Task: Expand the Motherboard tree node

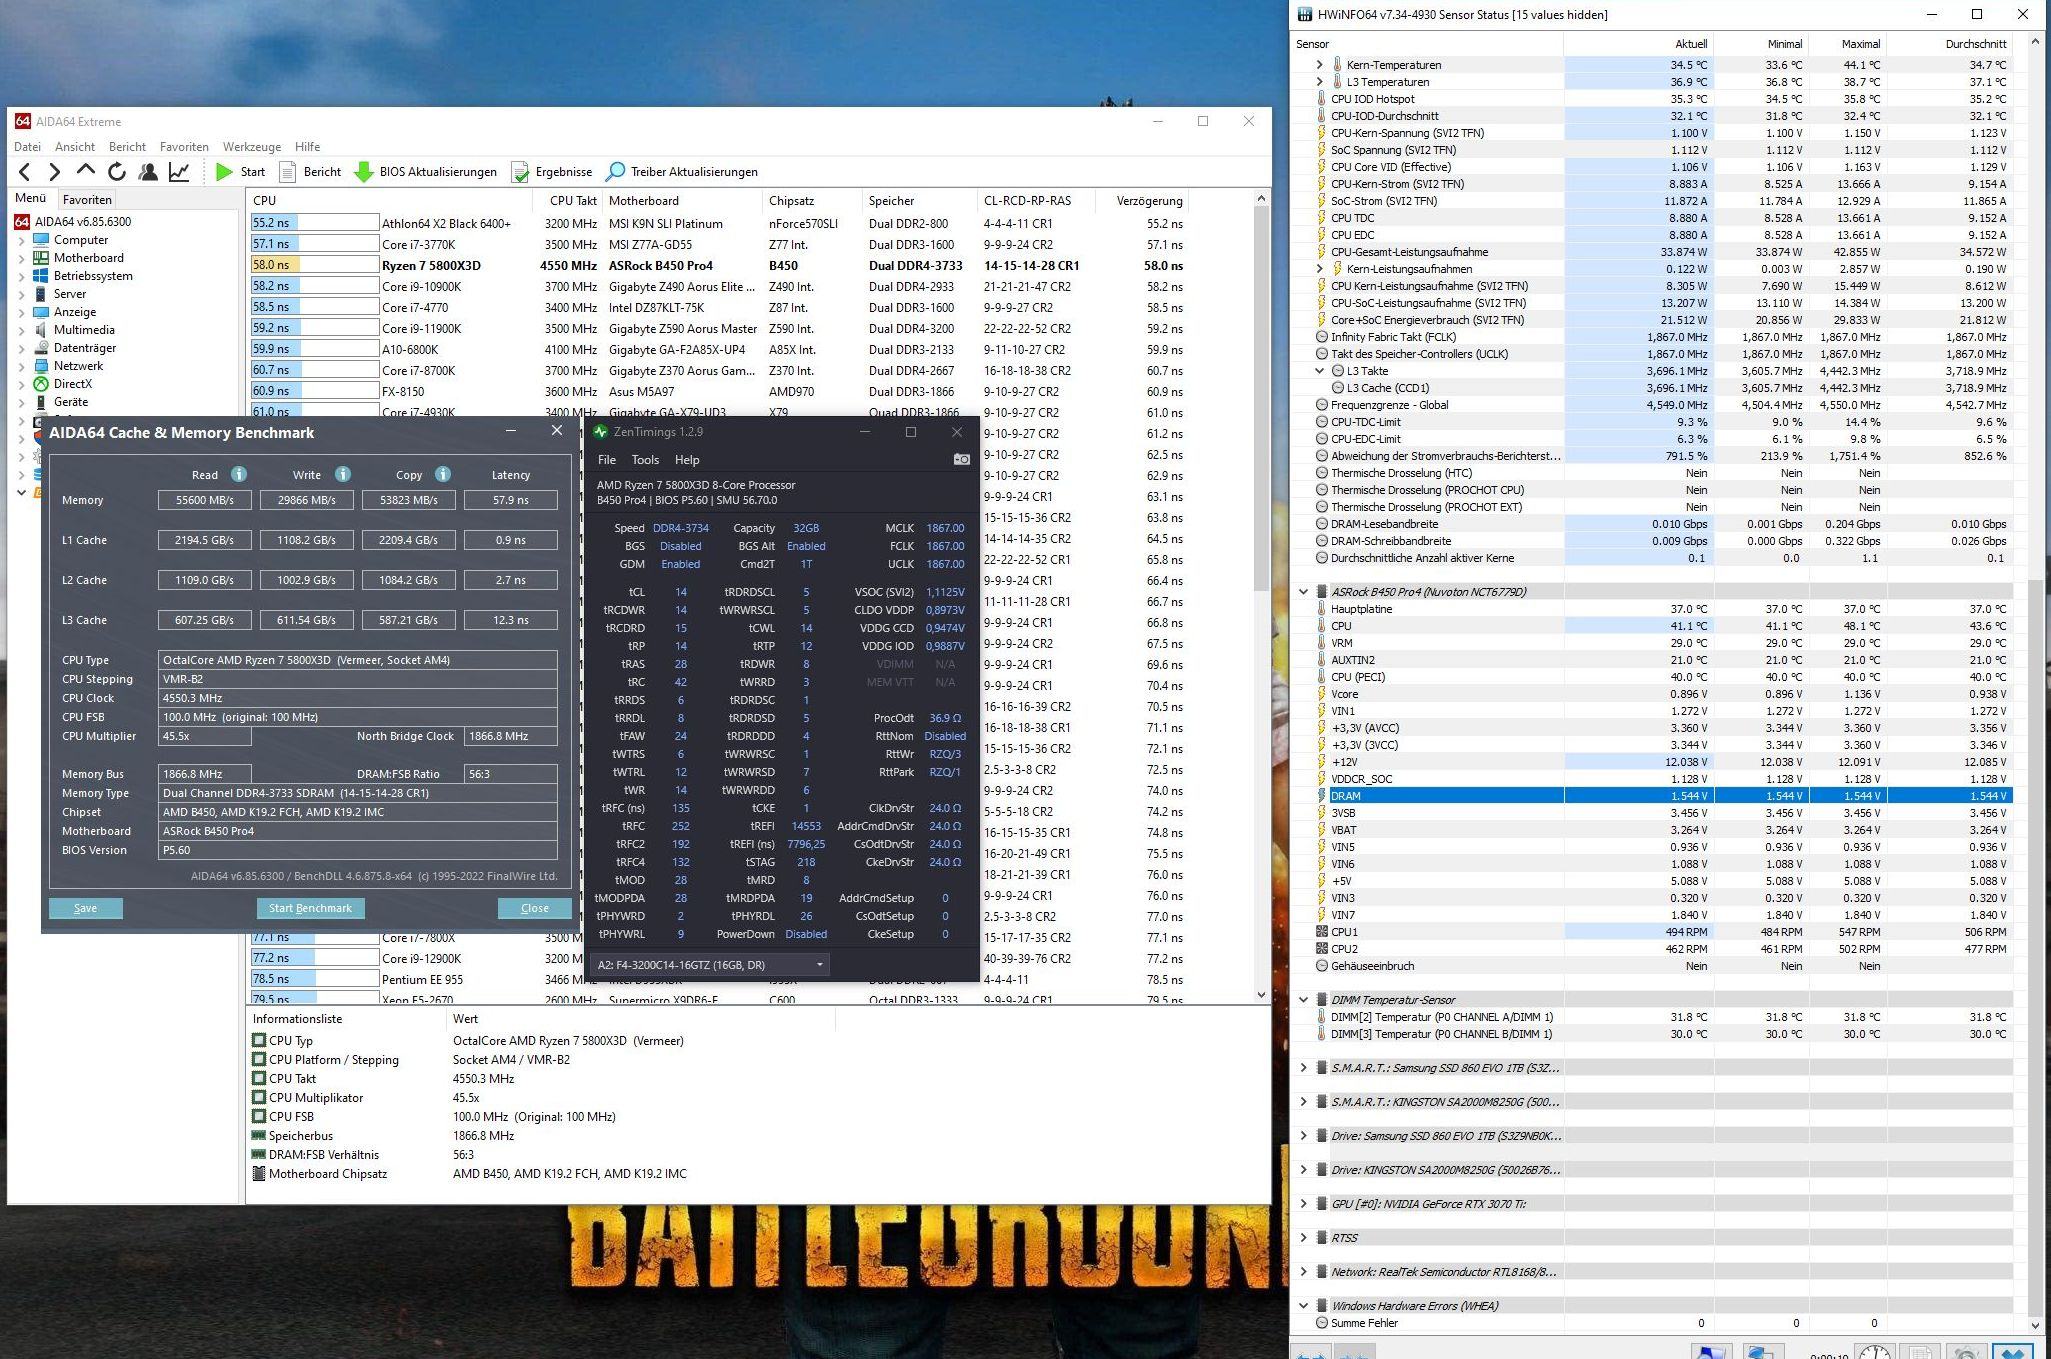Action: click(x=22, y=258)
